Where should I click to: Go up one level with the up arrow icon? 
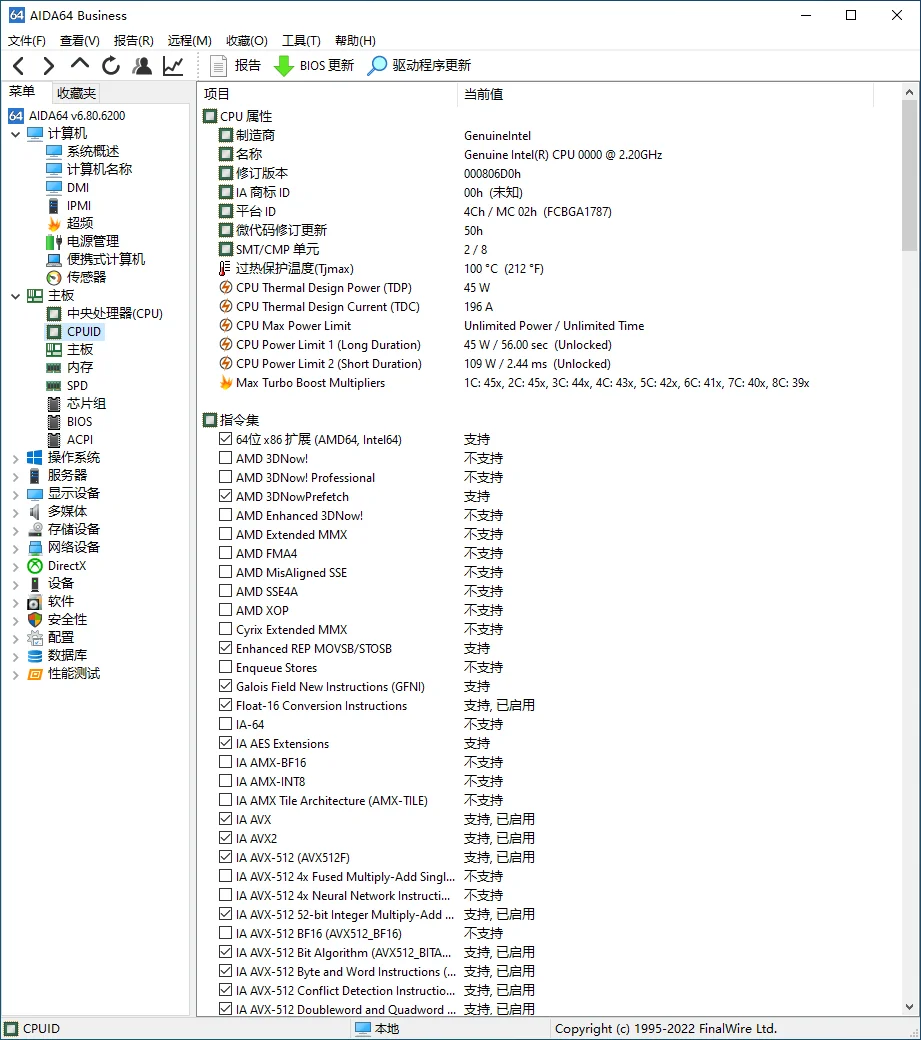[80, 64]
